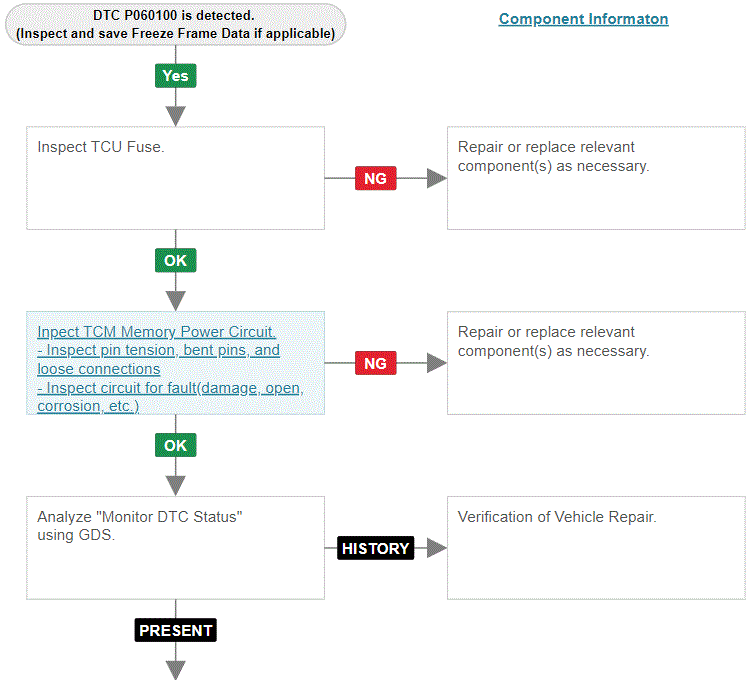Click the Repair or replace box beside the TCM Memory Power Circuit step
754x684 pixels.
[x=595, y=363]
